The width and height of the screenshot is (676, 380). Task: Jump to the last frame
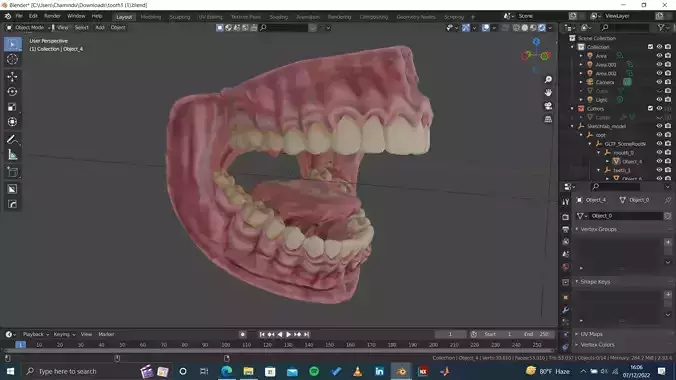(x=307, y=334)
